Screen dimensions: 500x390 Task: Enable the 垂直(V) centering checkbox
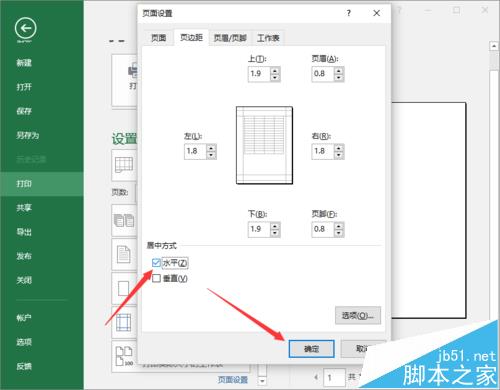(x=156, y=278)
